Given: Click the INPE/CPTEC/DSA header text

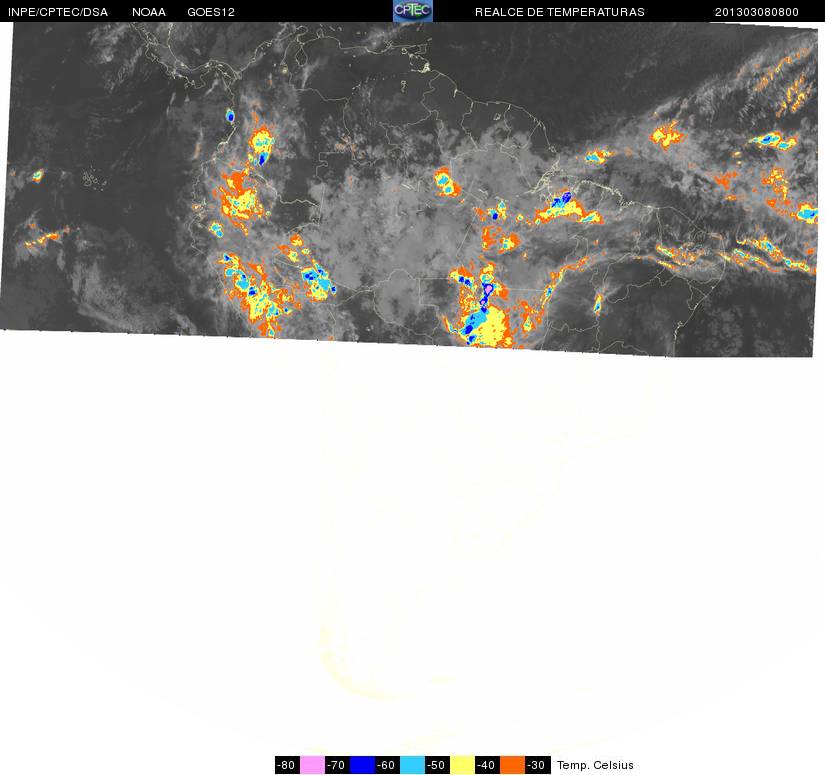Looking at the screenshot, I should coord(58,12).
